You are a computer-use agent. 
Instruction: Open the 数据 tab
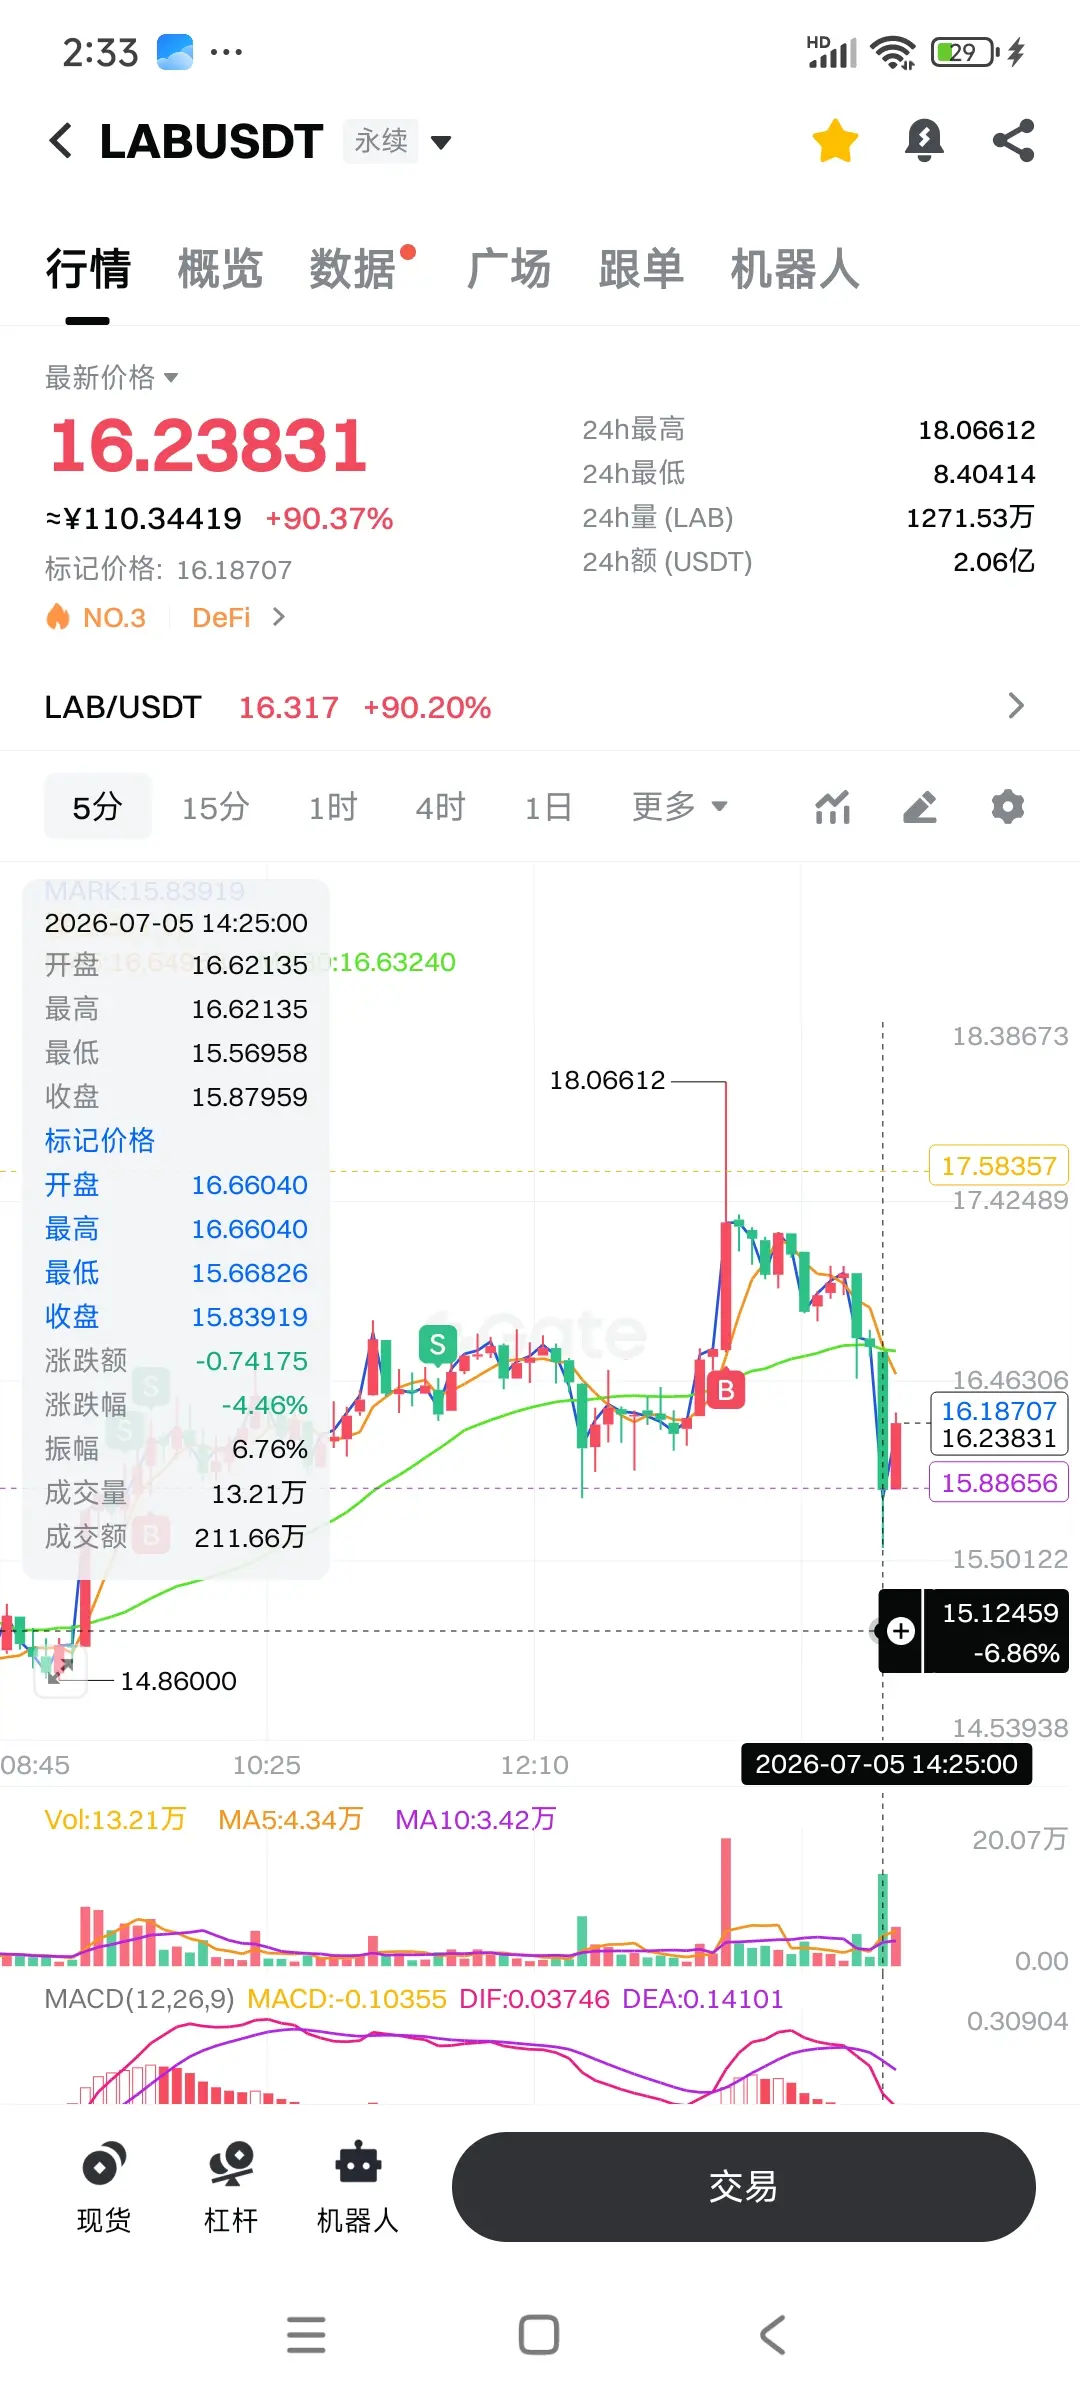point(352,269)
